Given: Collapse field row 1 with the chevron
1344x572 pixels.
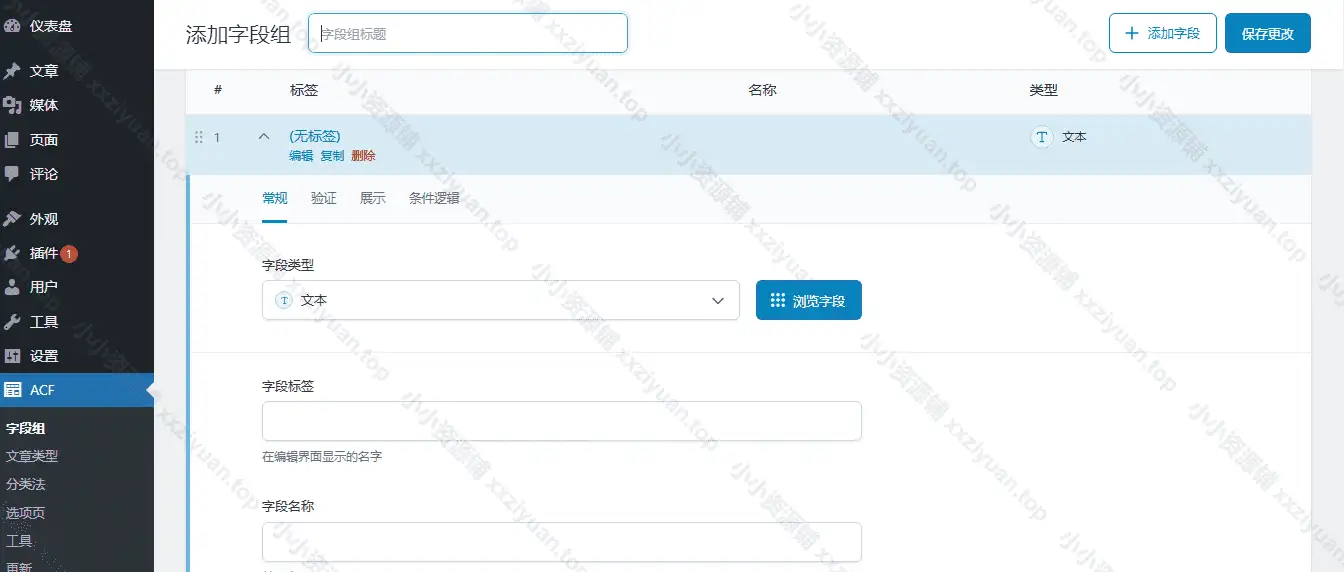Looking at the screenshot, I should click(264, 137).
